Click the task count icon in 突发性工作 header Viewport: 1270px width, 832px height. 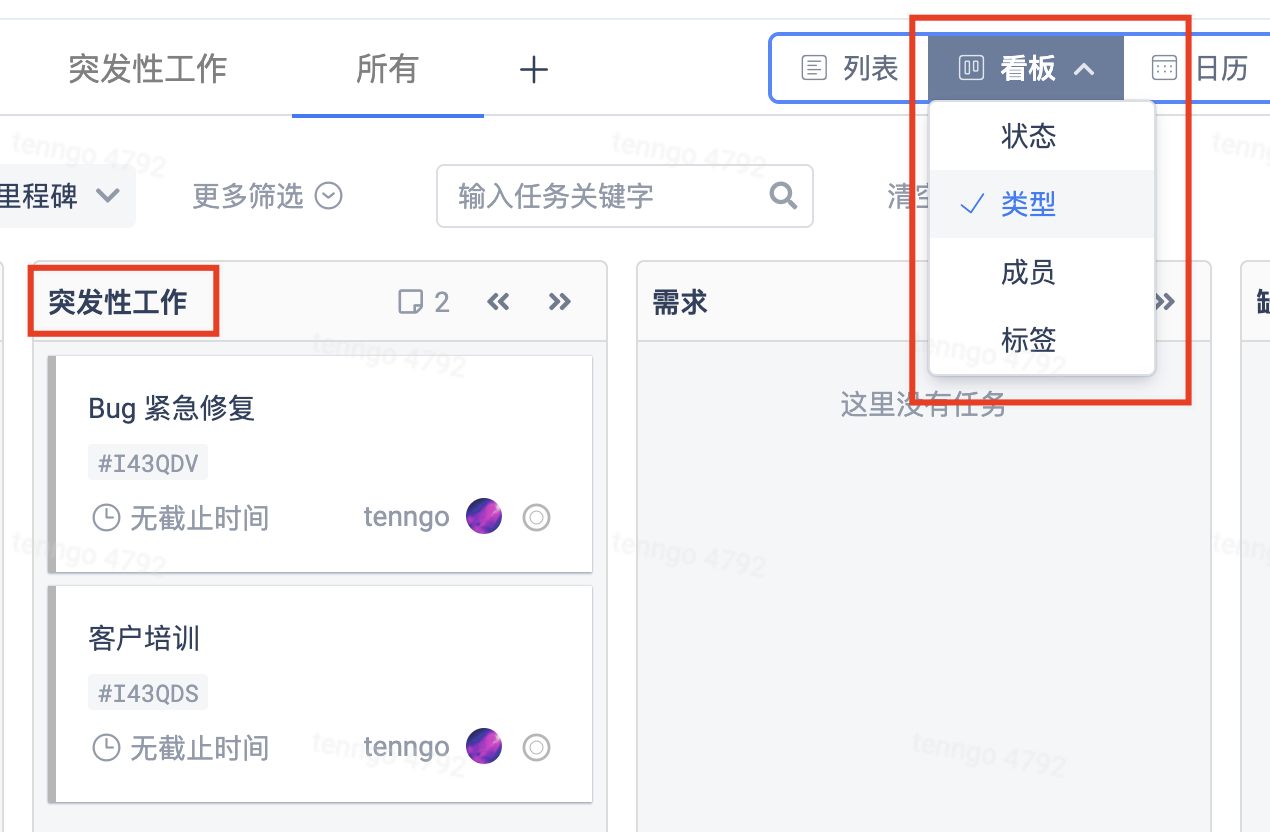click(410, 302)
